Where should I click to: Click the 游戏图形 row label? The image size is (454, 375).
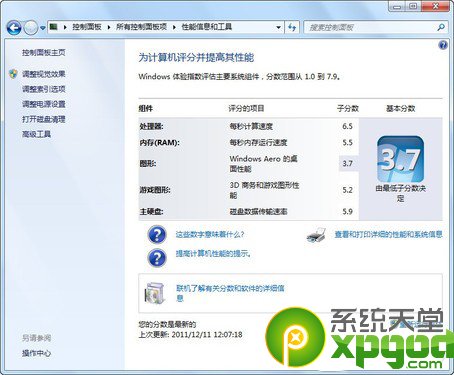[155, 190]
